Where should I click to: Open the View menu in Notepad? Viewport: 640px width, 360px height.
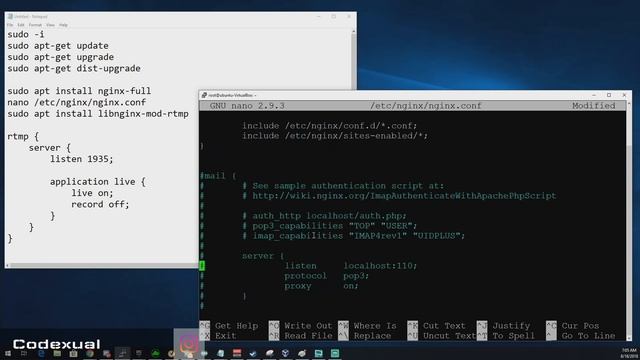(x=50, y=25)
